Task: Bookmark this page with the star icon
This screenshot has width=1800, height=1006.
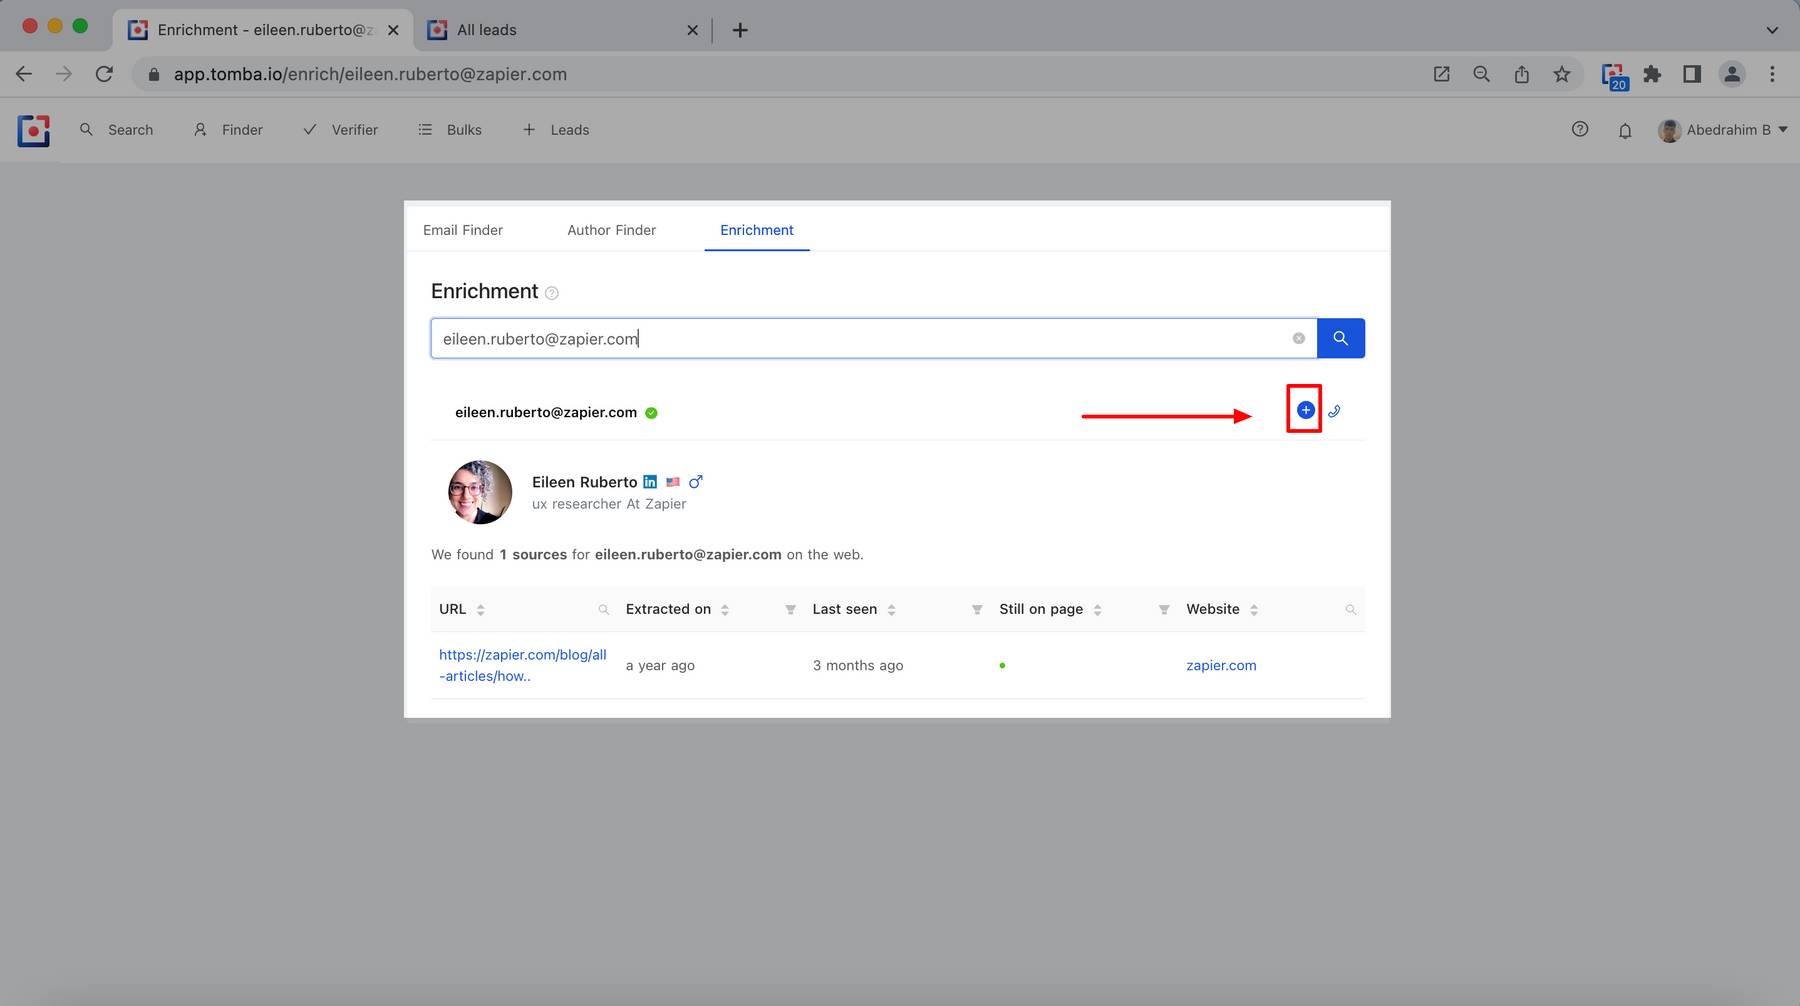Action: [x=1562, y=74]
